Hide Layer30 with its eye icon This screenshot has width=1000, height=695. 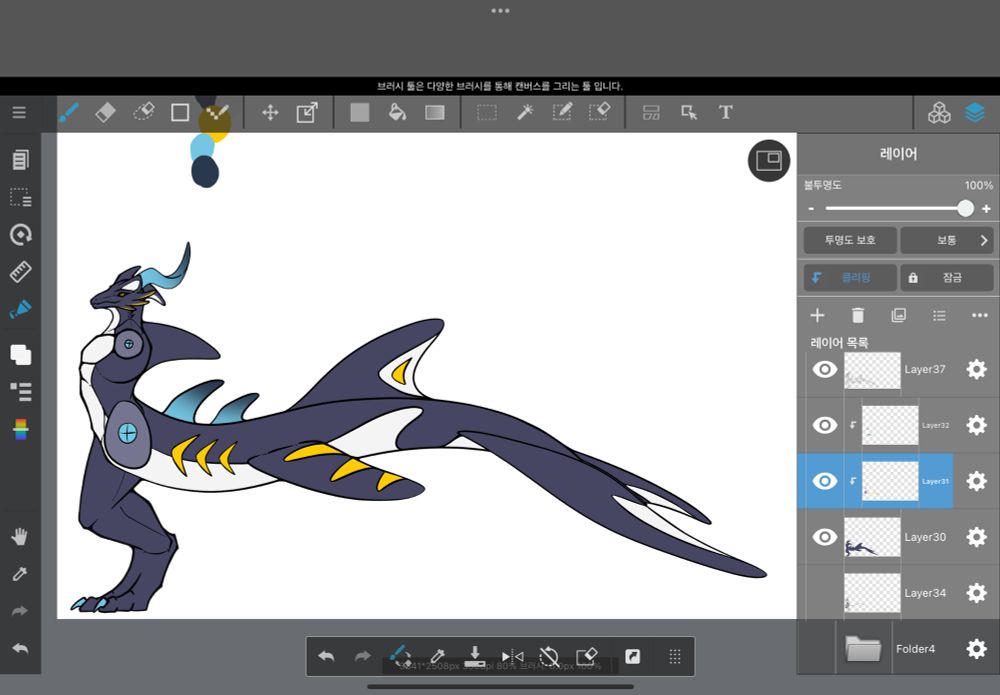825,537
